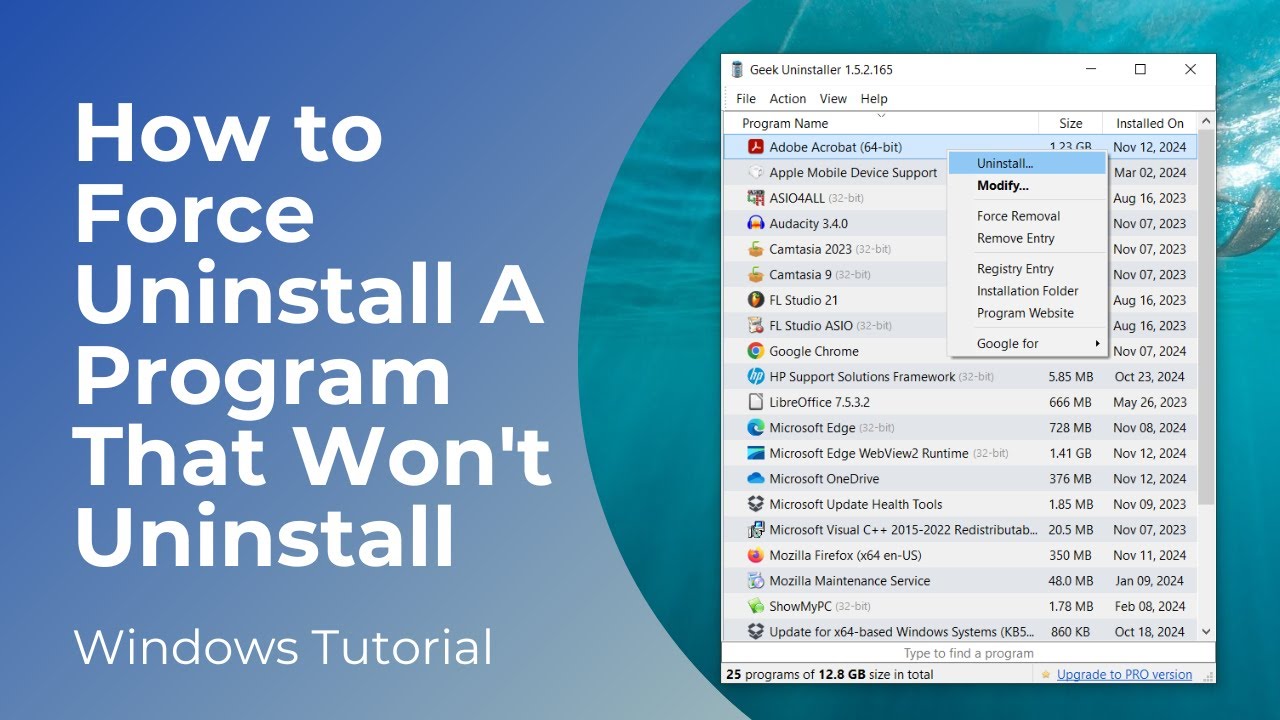Click the Oct 18, 2024 install date
1280x720 pixels.
click(1149, 632)
